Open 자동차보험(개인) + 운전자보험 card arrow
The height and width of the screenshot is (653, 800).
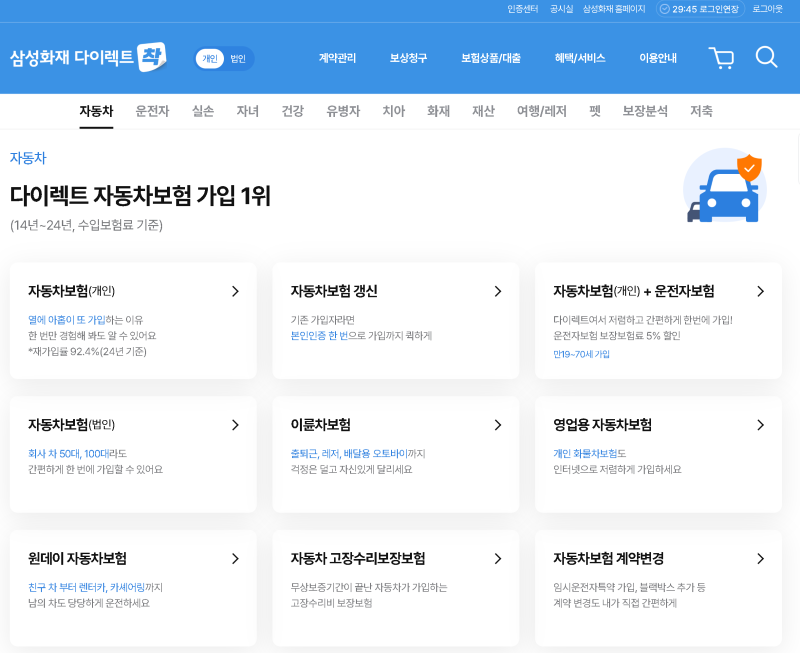pyautogui.click(x=761, y=291)
